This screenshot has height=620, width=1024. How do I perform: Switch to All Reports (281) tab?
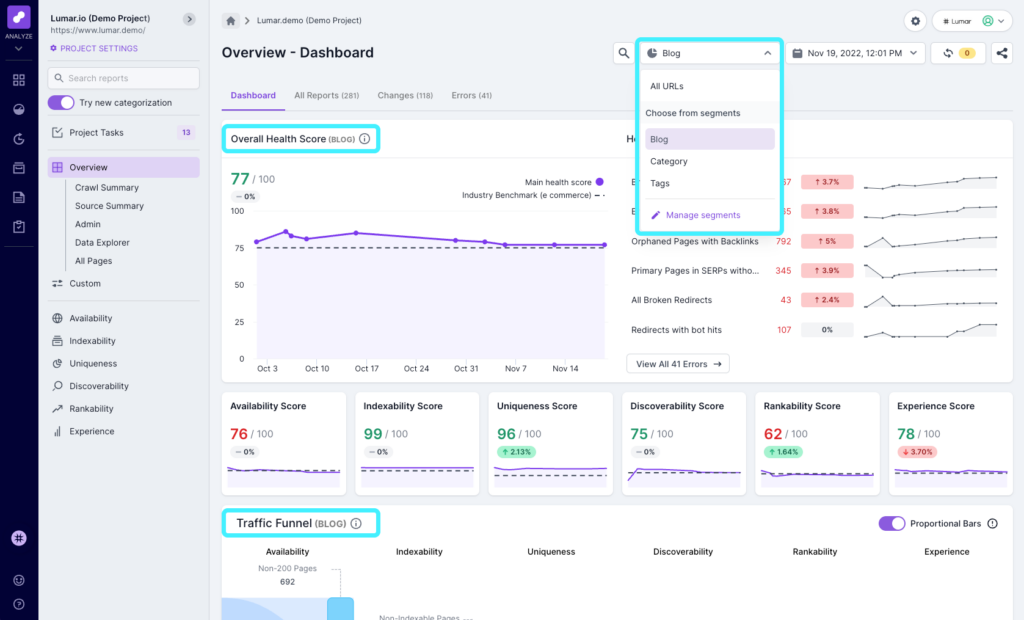coord(327,95)
